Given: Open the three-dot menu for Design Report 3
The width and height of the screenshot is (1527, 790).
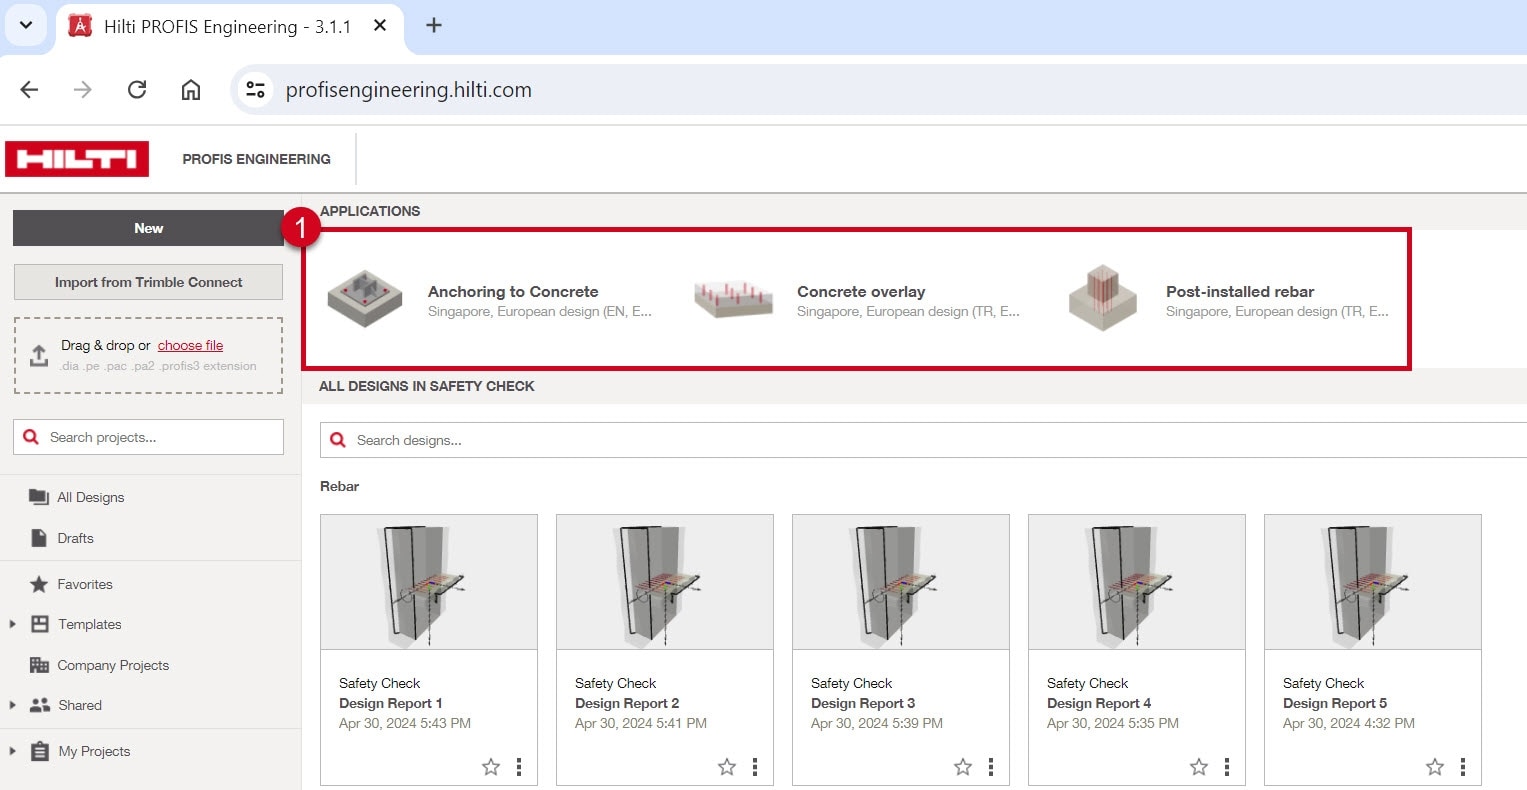Looking at the screenshot, I should (991, 767).
